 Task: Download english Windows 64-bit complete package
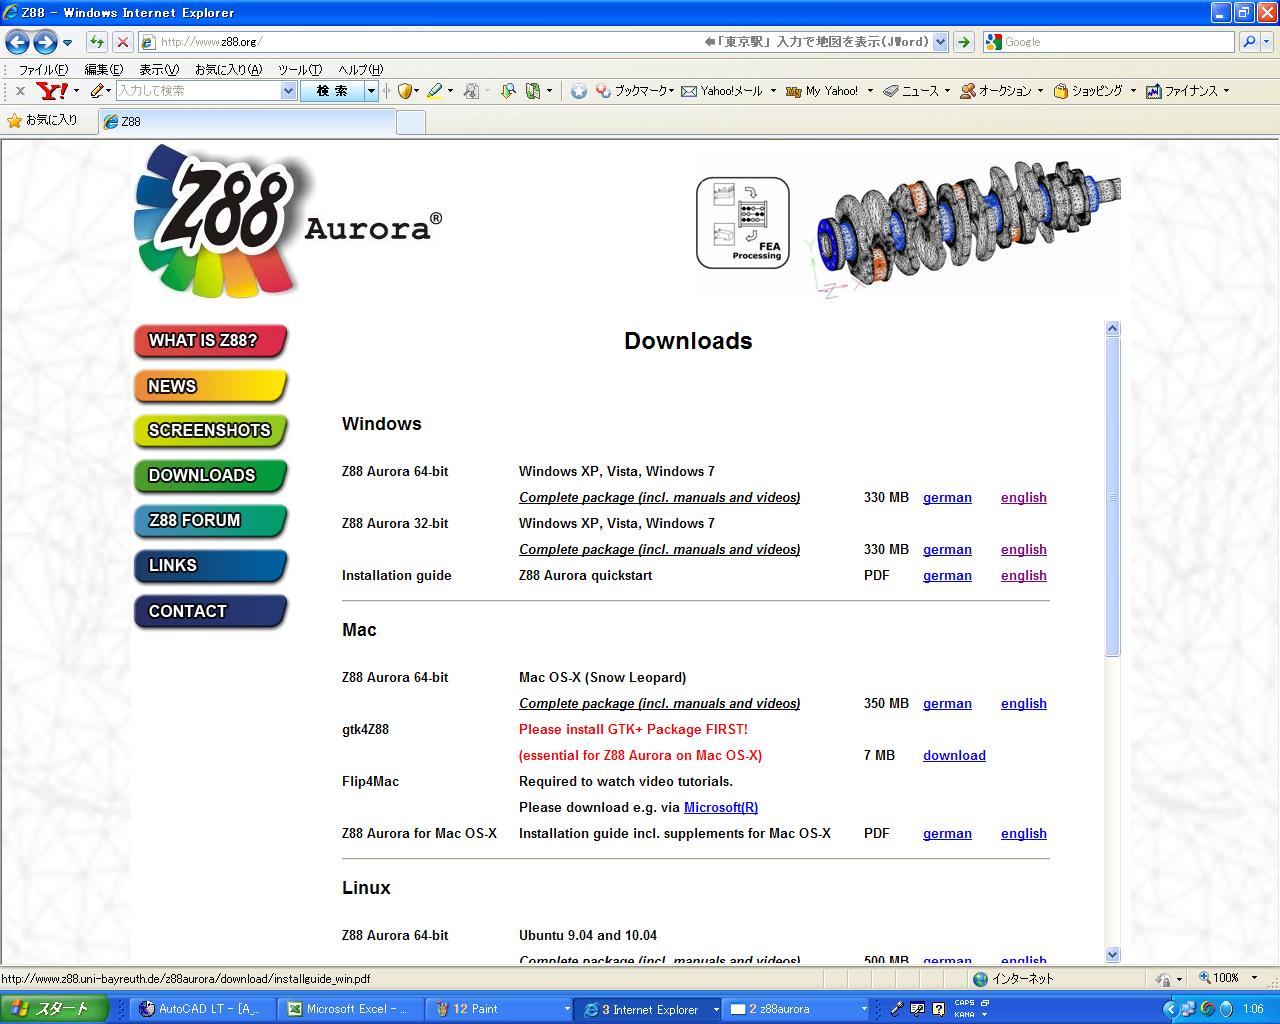pyautogui.click(x=1023, y=497)
